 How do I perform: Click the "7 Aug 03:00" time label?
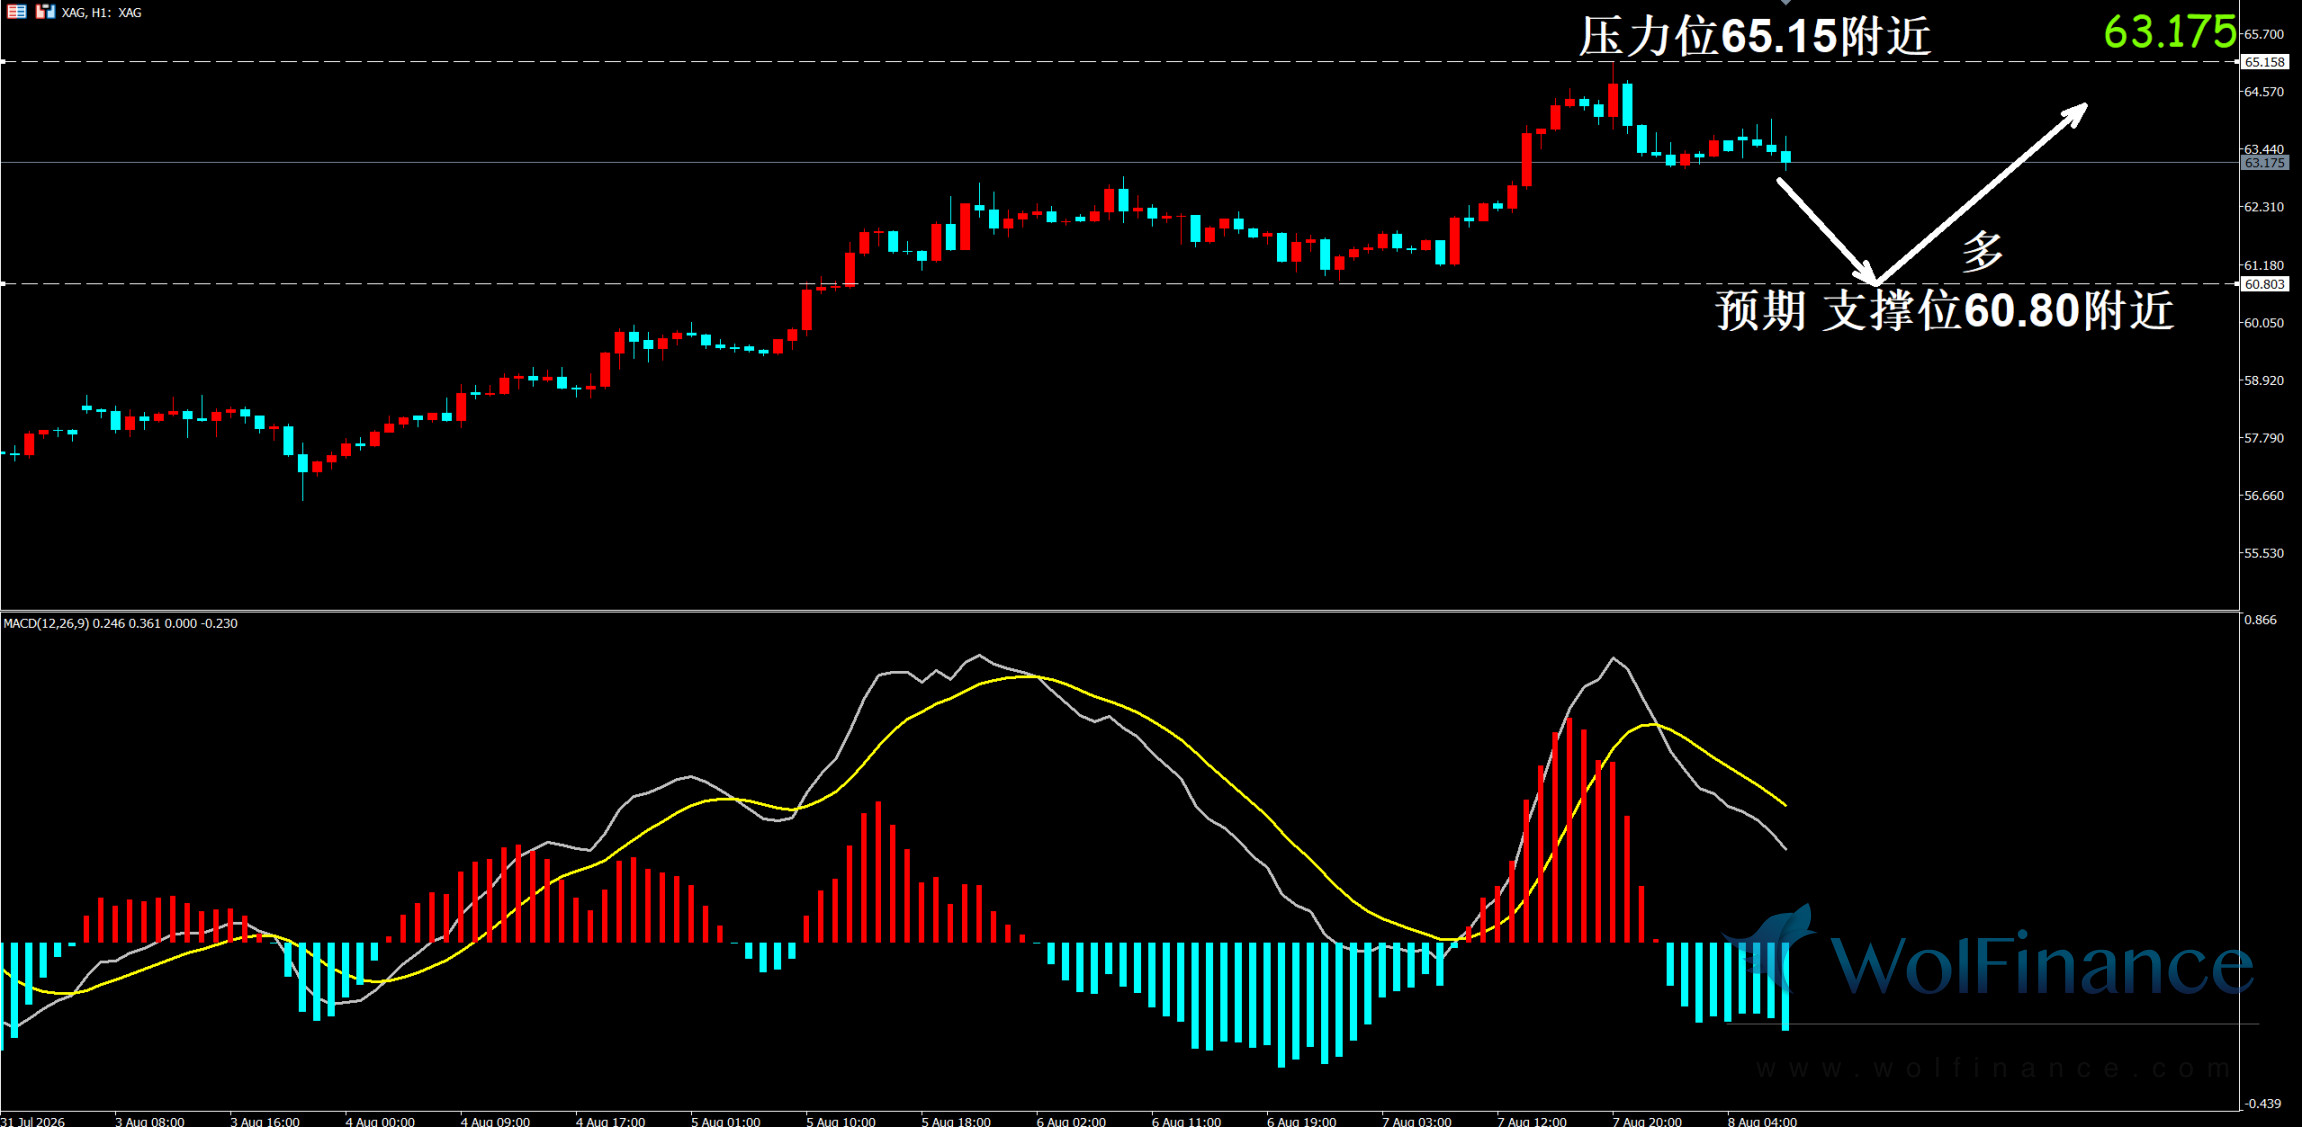coord(1417,1121)
